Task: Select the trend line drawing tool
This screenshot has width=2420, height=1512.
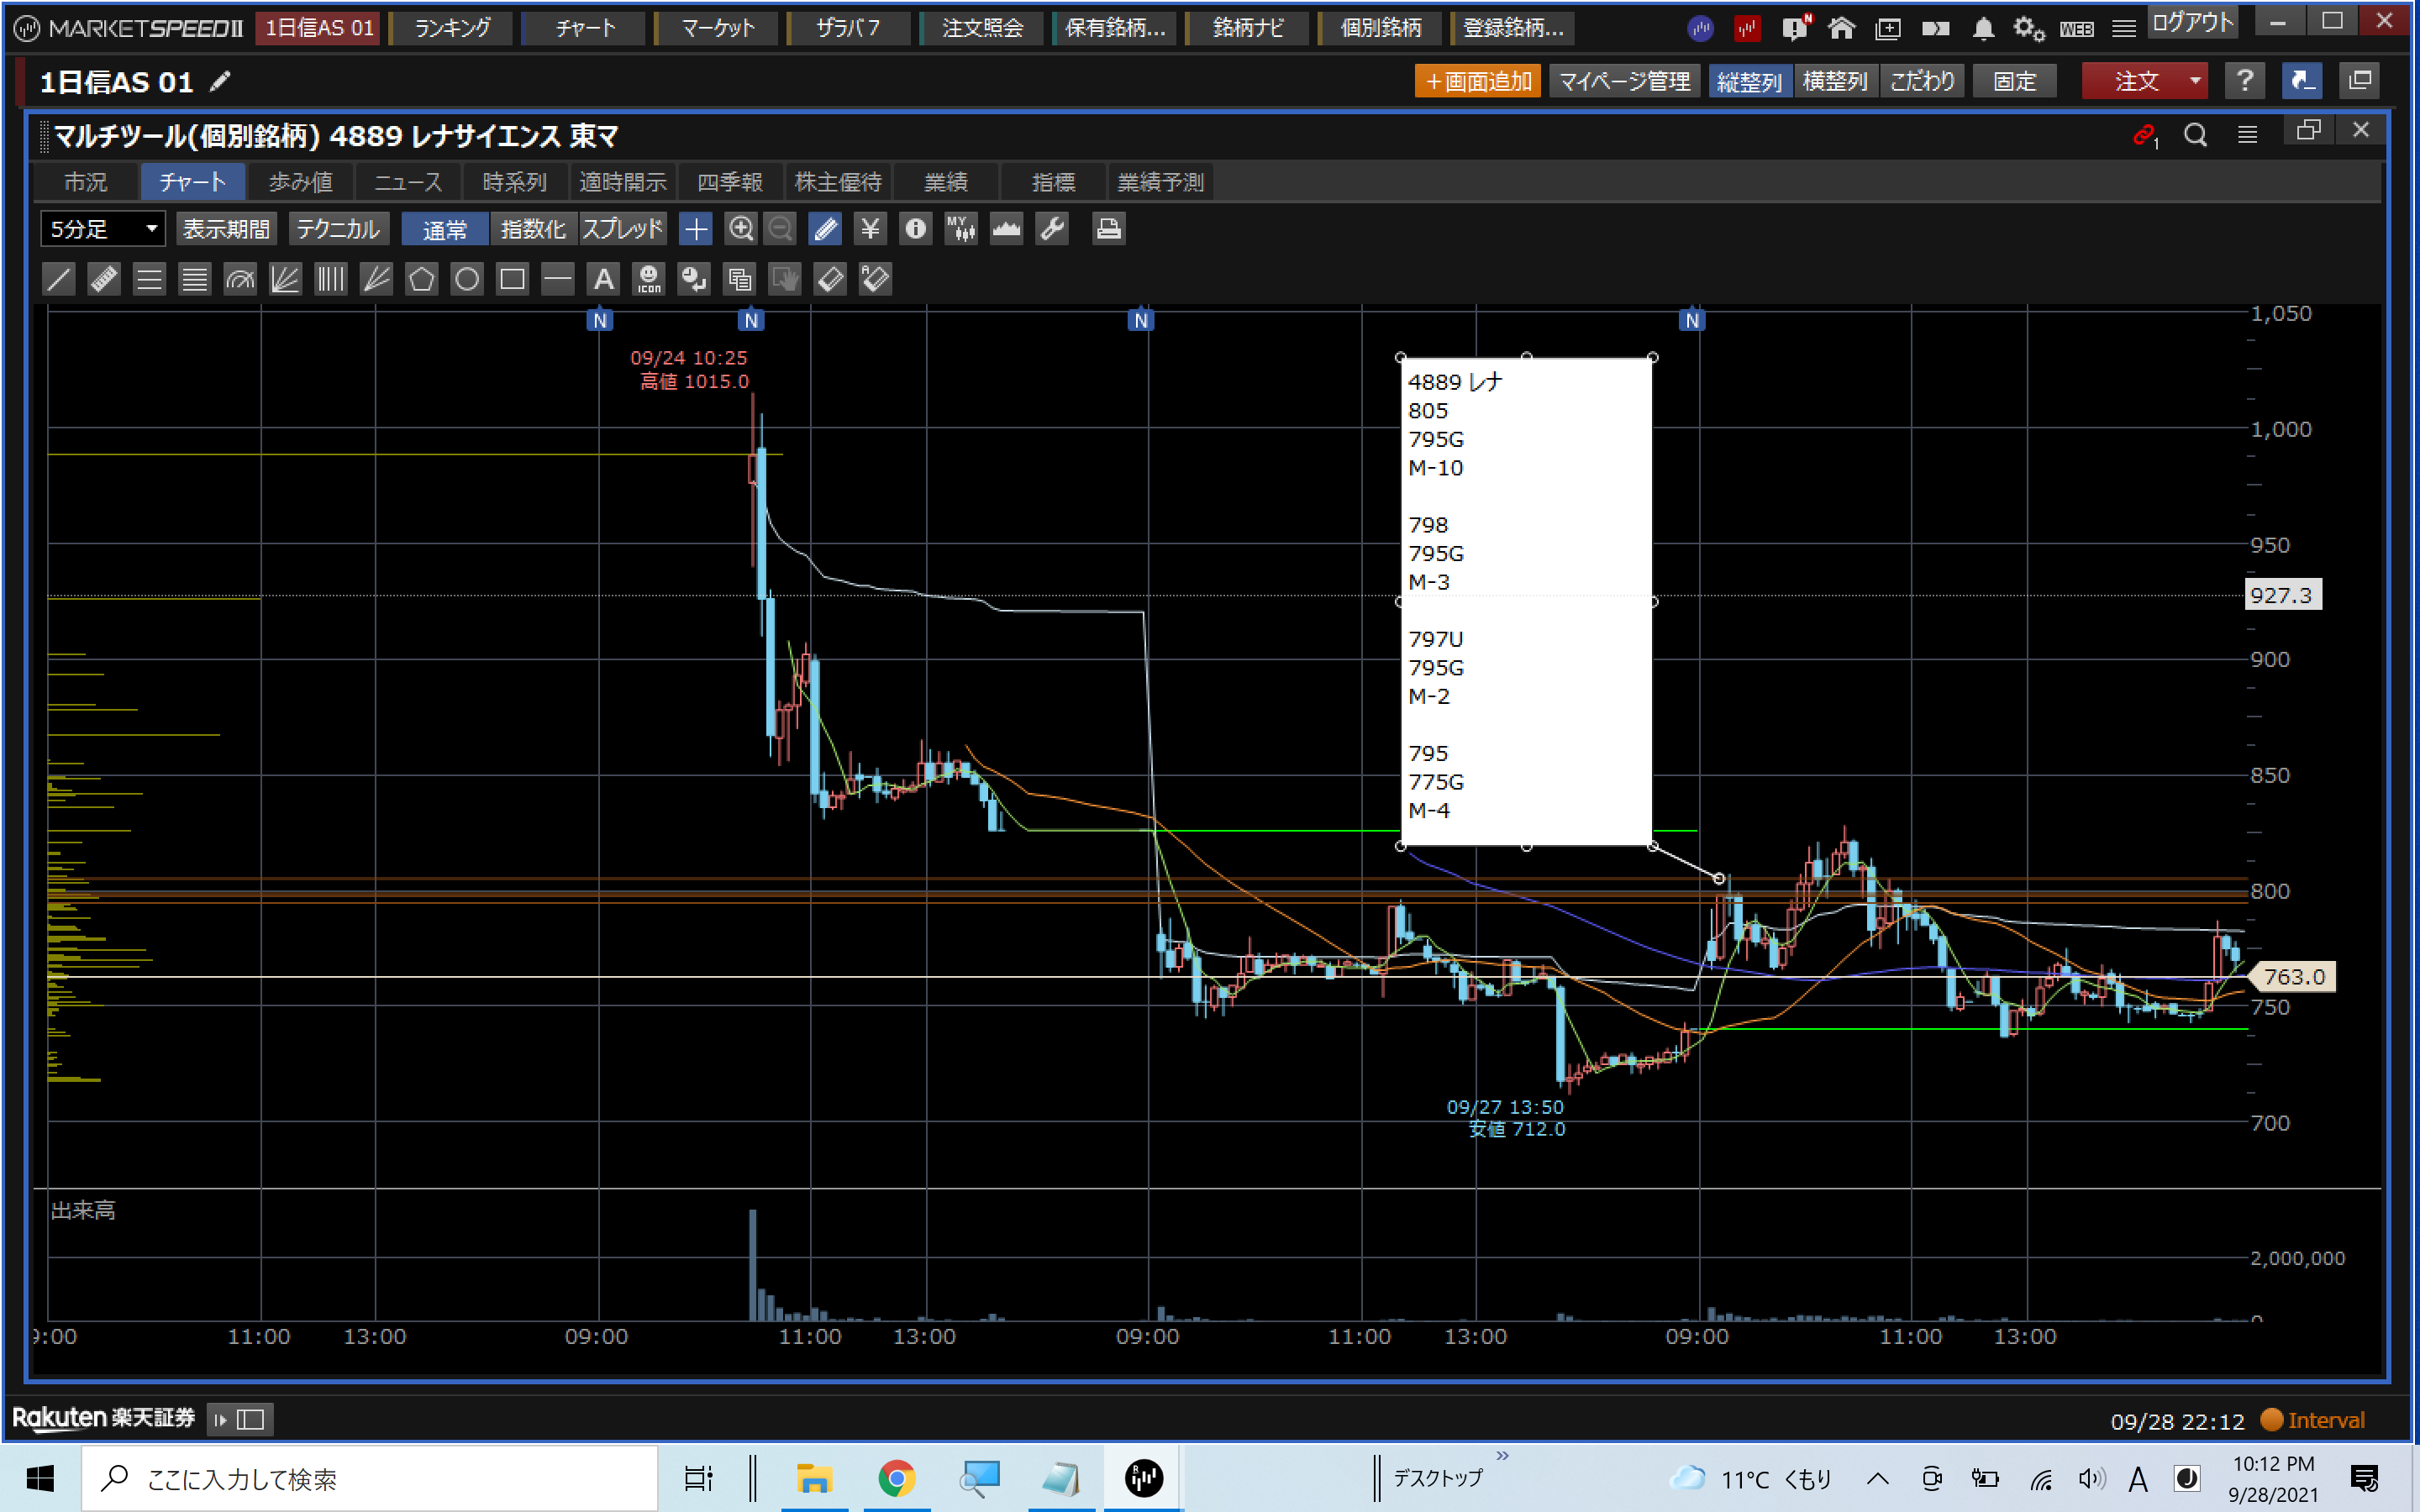Action: [59, 279]
